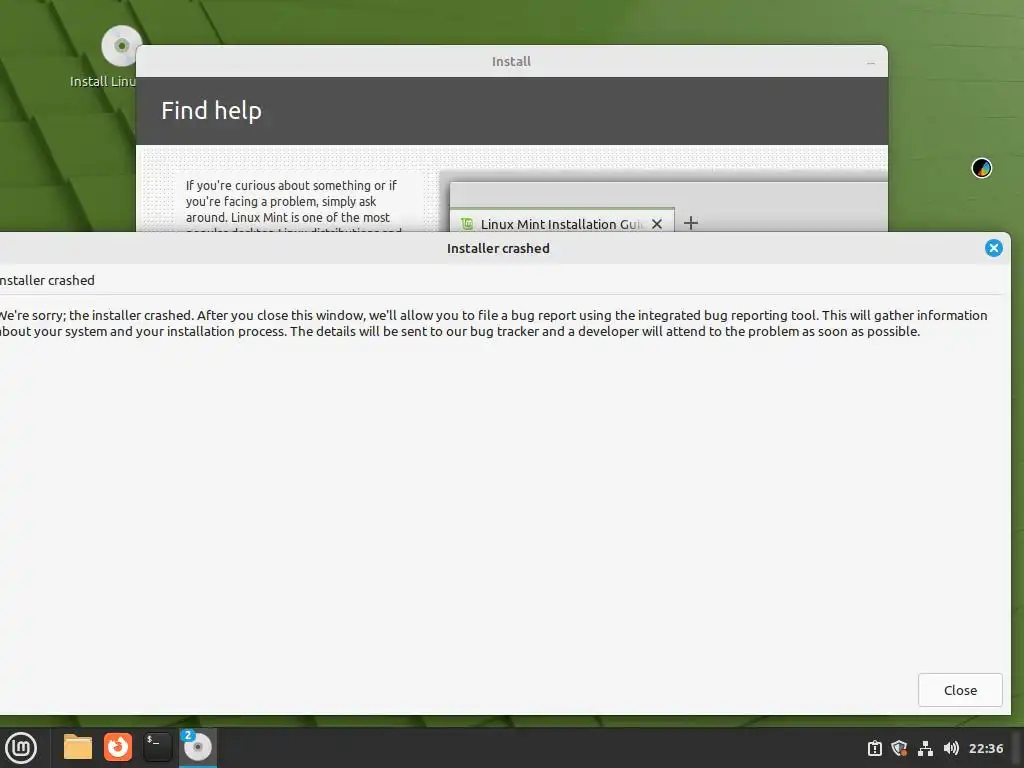Click the Install window title bar
Viewport: 1024px width, 768px height.
tap(511, 61)
